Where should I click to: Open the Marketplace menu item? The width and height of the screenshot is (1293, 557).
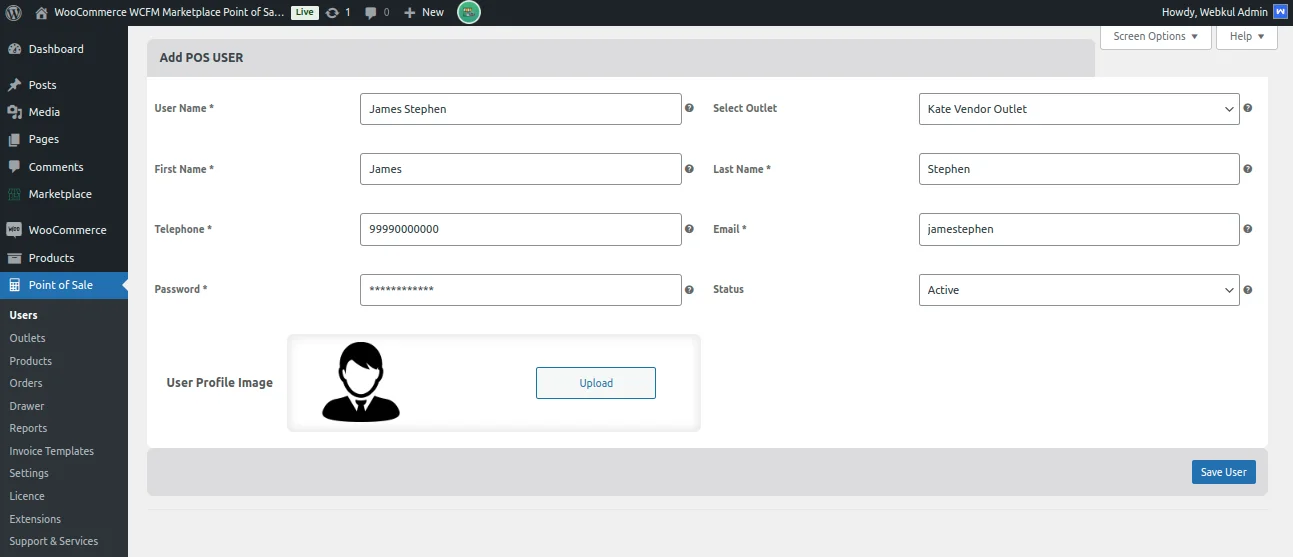pos(64,194)
